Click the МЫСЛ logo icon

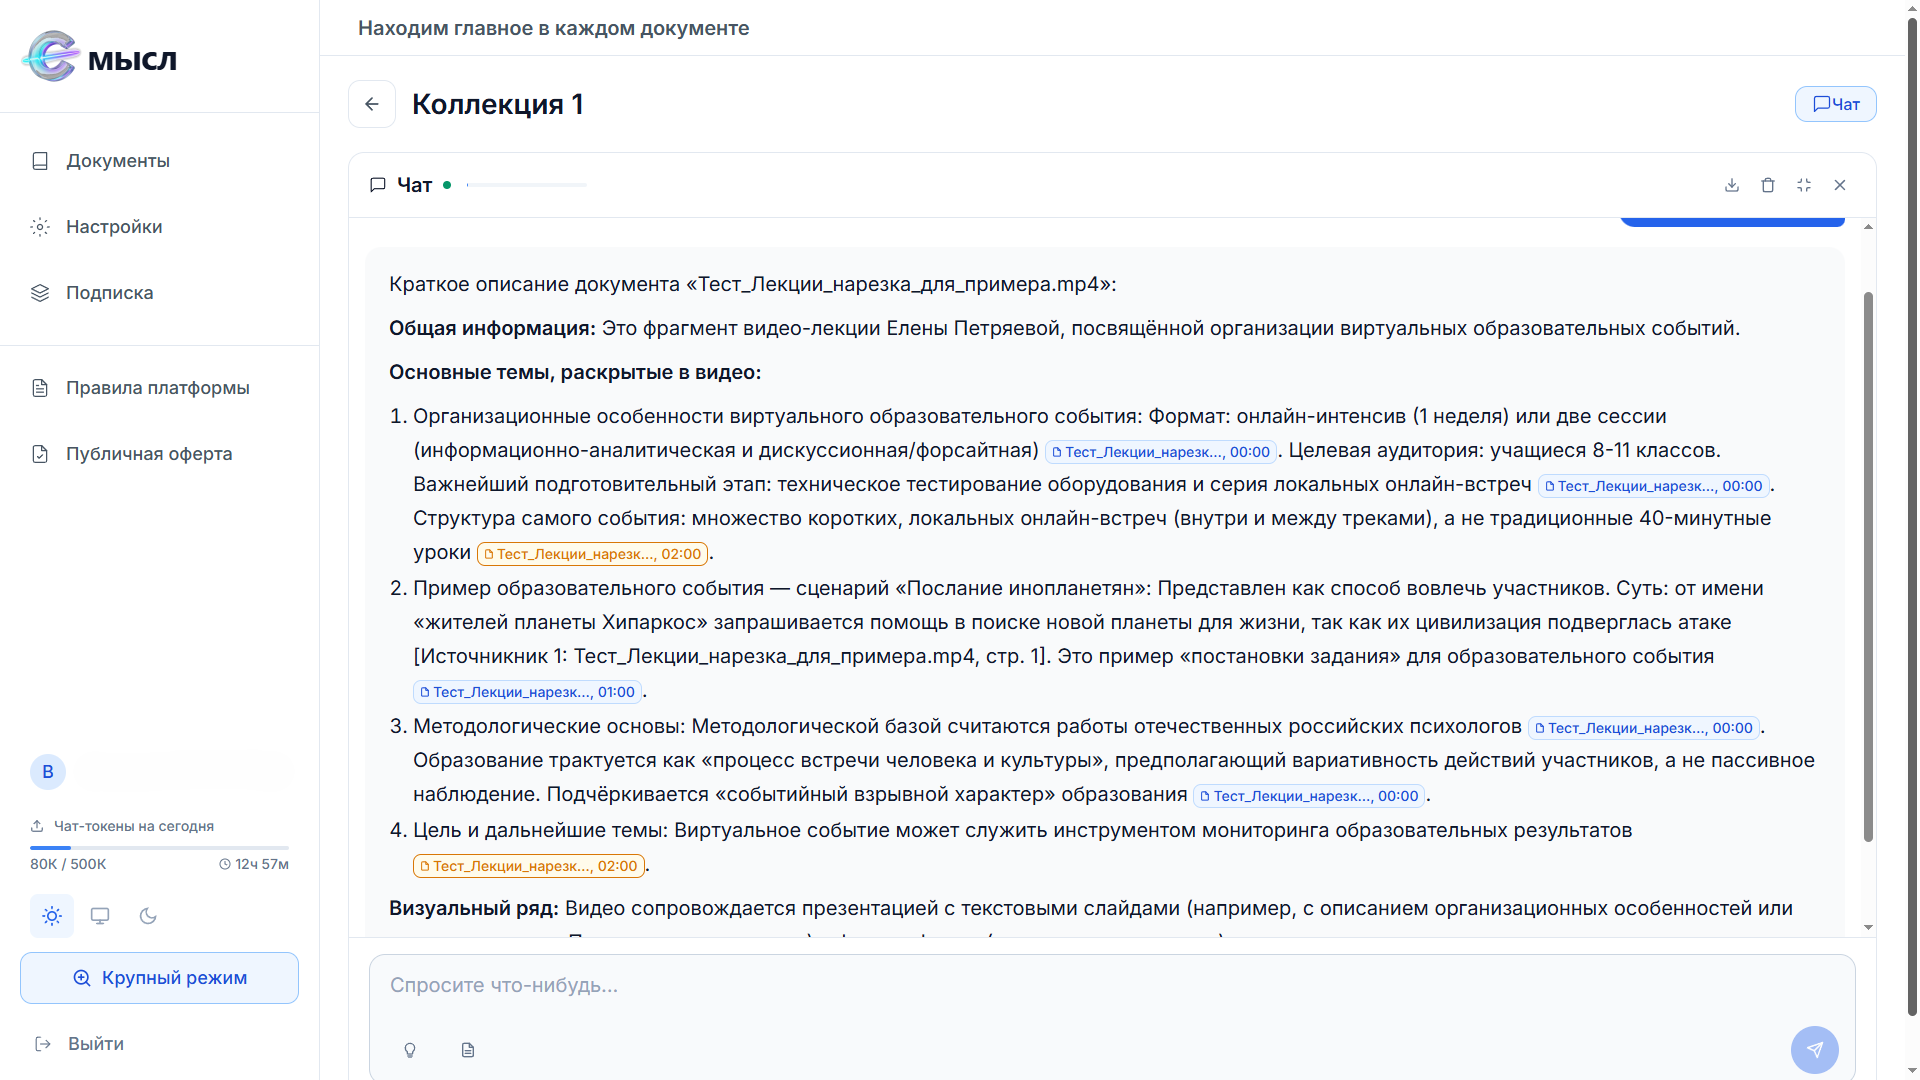point(51,57)
